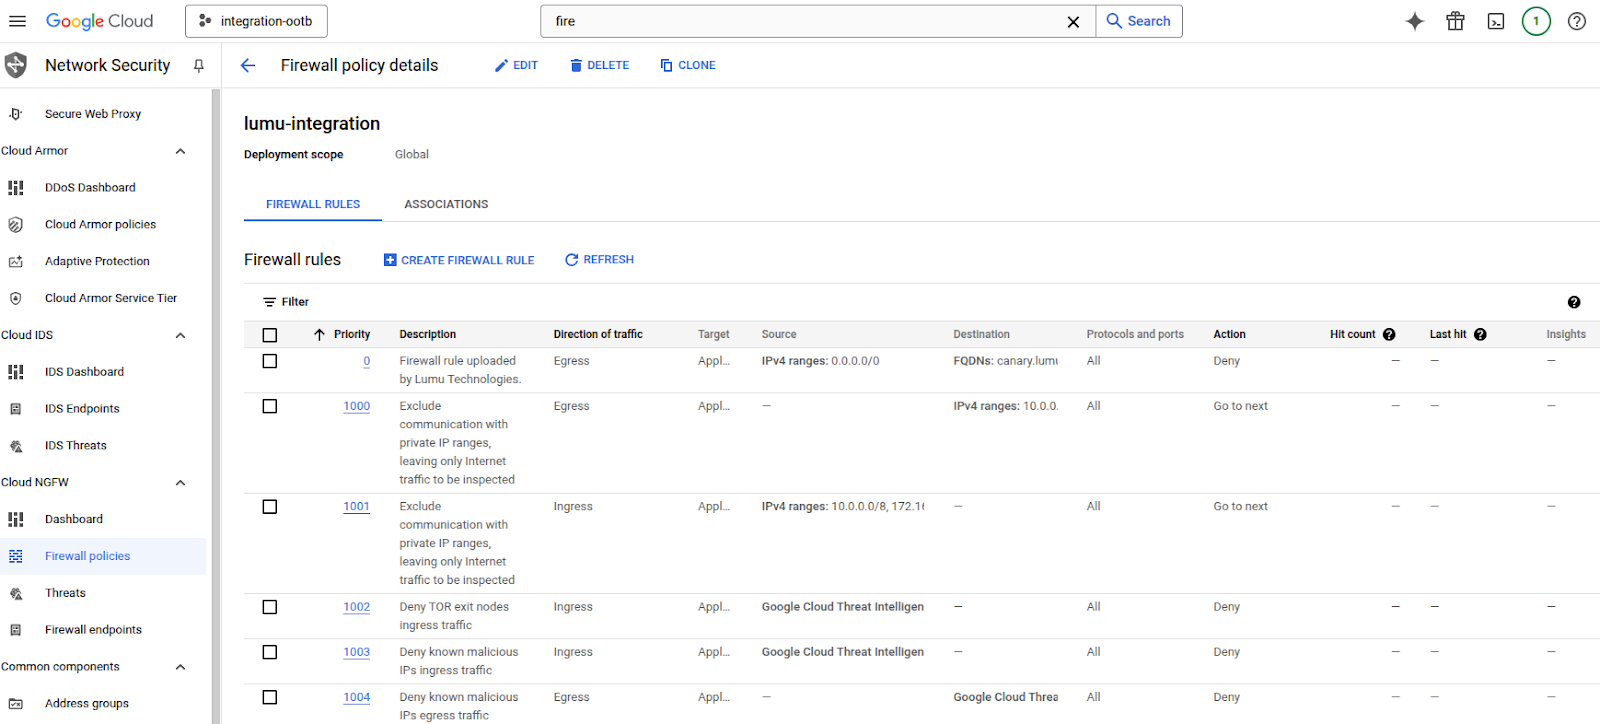Switch to the Associations tab

446,204
